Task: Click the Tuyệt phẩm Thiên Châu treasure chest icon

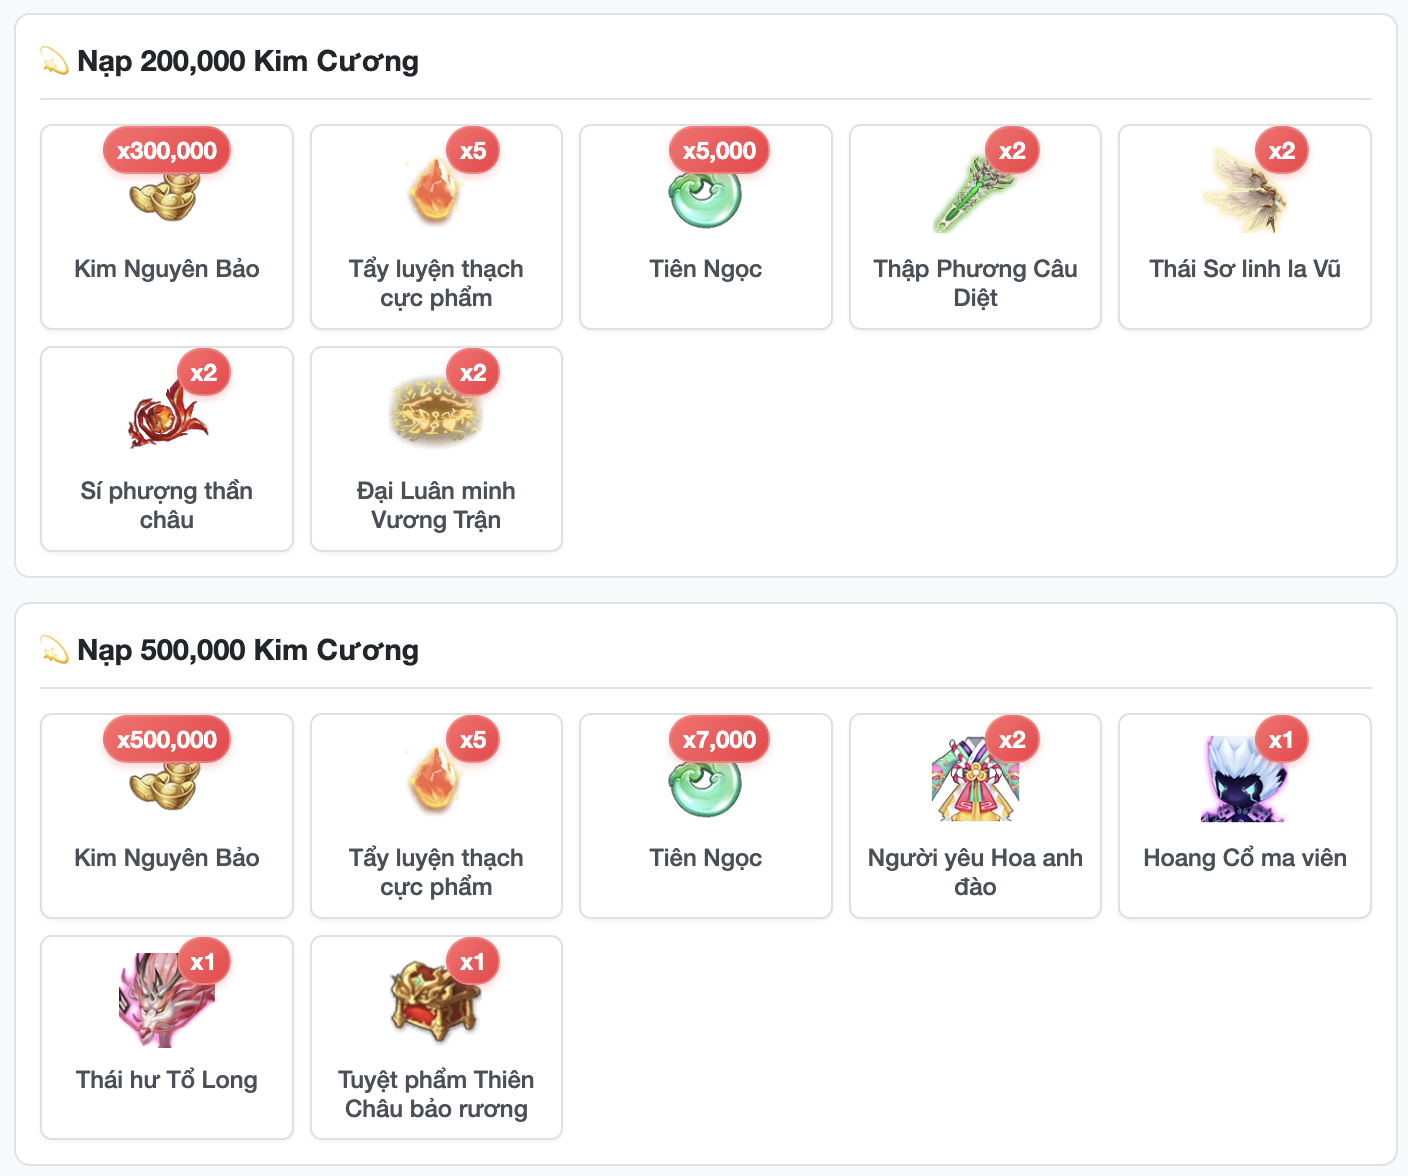Action: pos(436,1001)
